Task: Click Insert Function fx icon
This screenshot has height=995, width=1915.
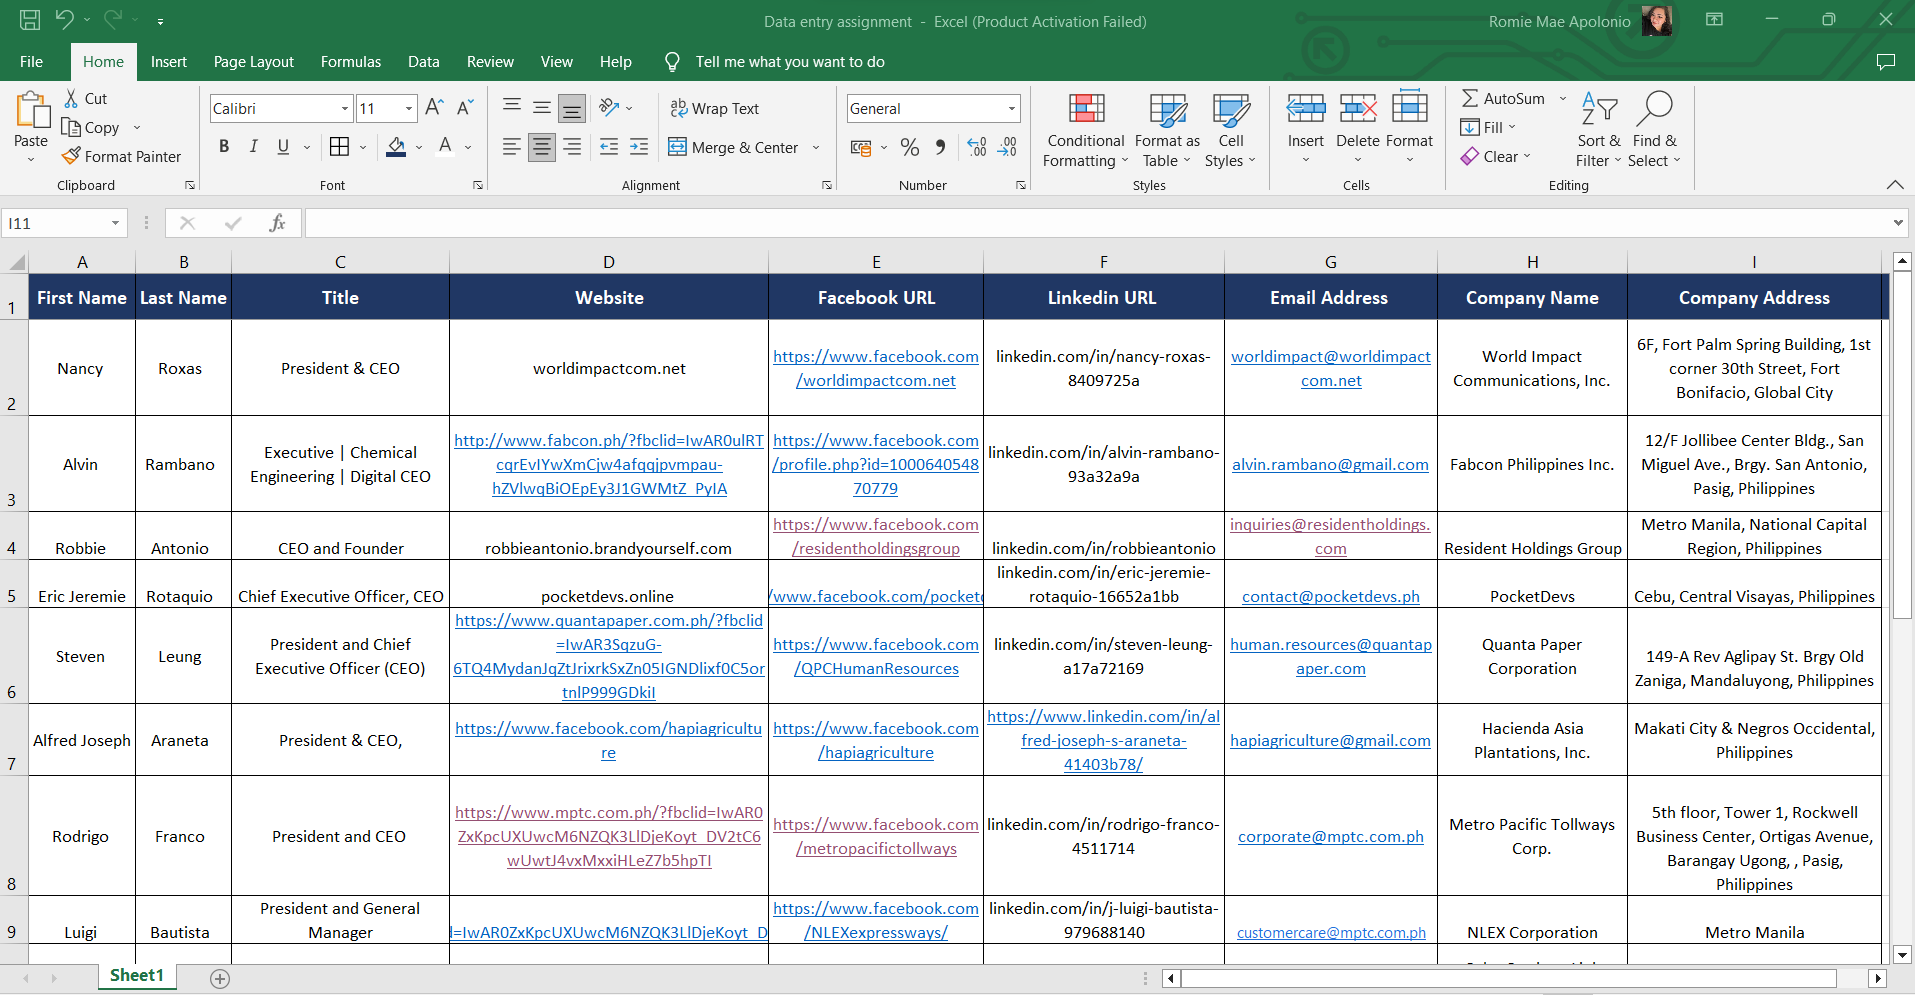Action: tap(277, 223)
